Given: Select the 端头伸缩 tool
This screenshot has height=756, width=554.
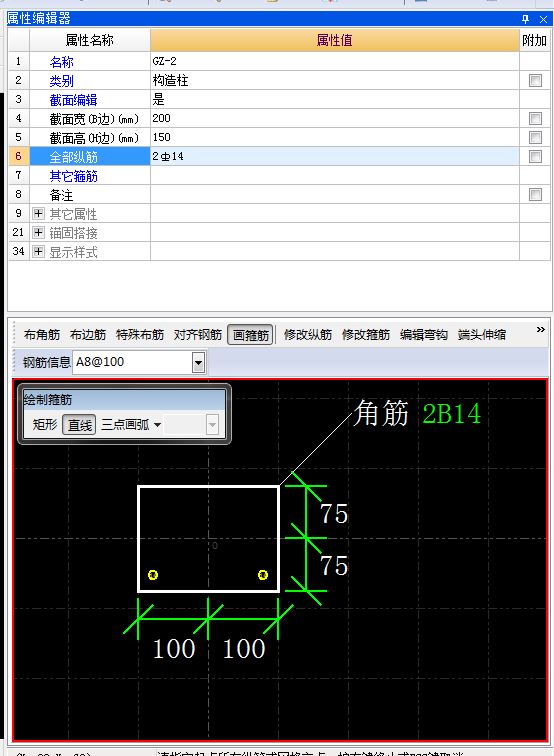Looking at the screenshot, I should [x=482, y=335].
